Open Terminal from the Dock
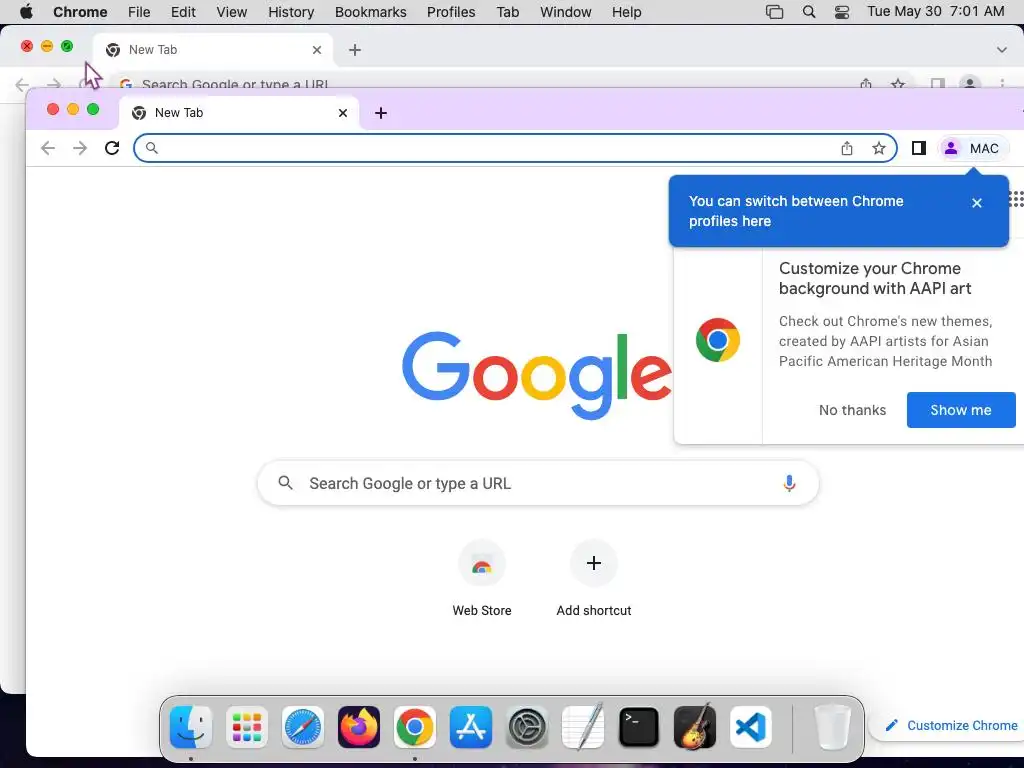 (639, 727)
